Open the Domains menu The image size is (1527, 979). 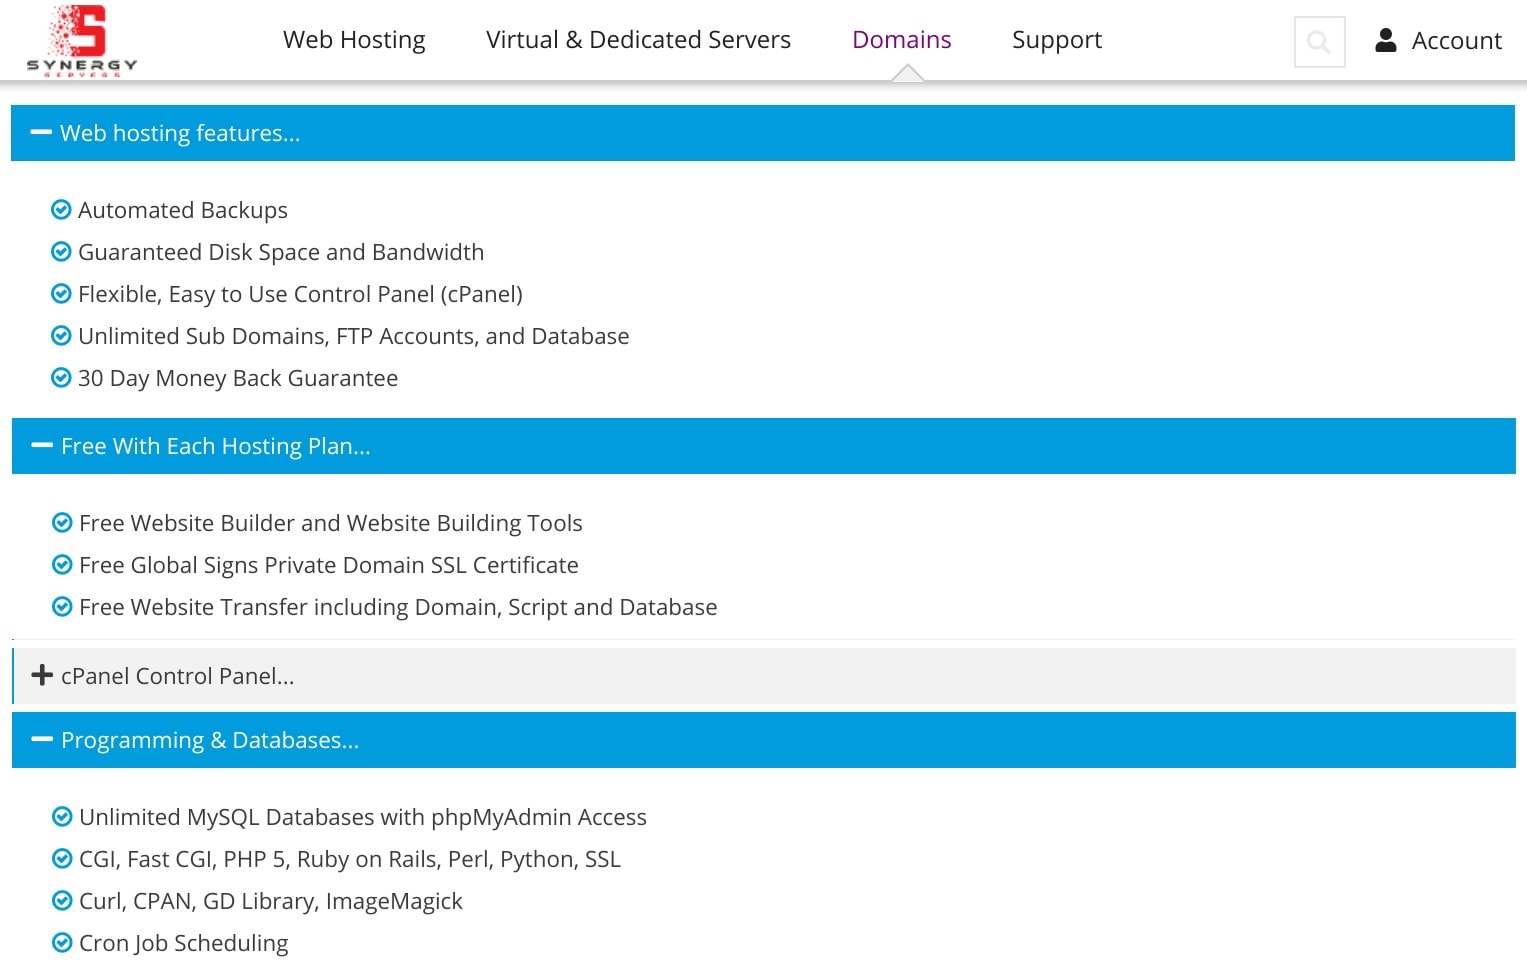[901, 40]
